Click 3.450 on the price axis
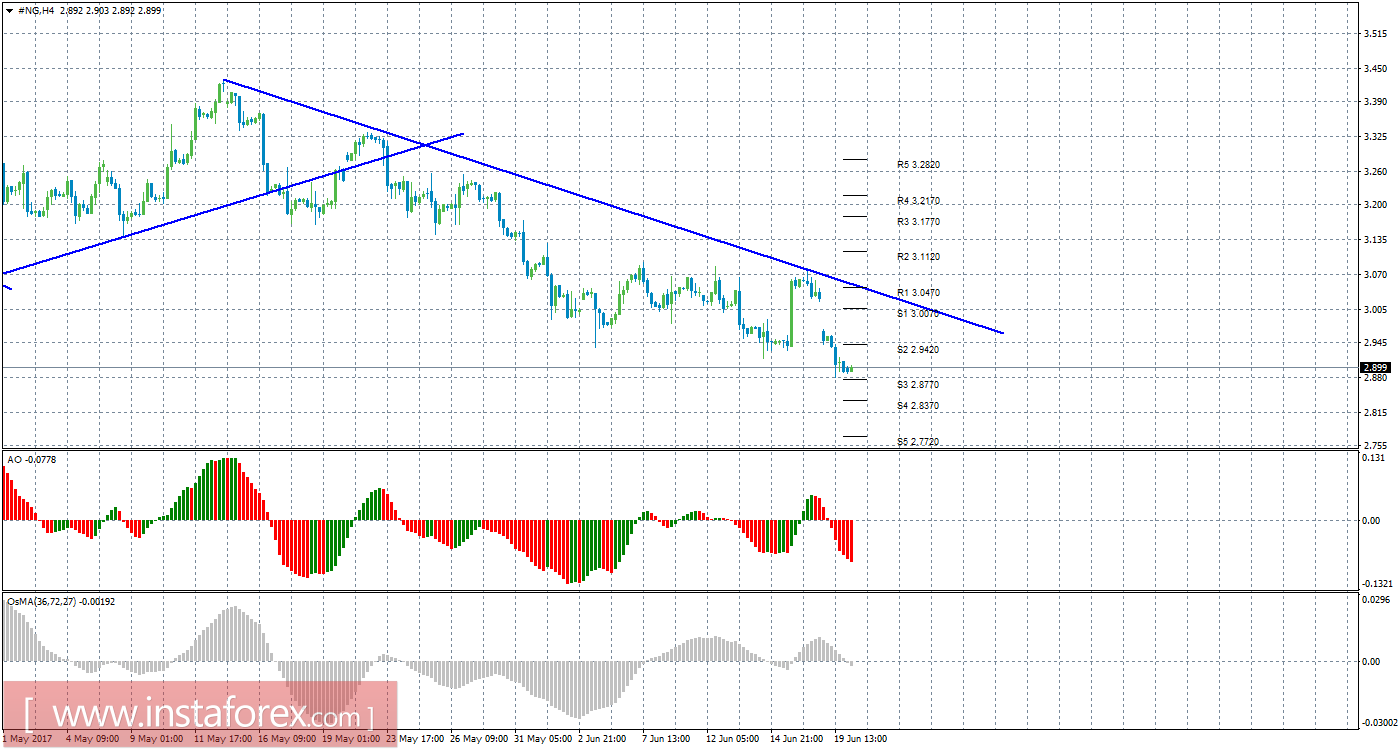This screenshot has width=1398, height=750. [x=1375, y=69]
